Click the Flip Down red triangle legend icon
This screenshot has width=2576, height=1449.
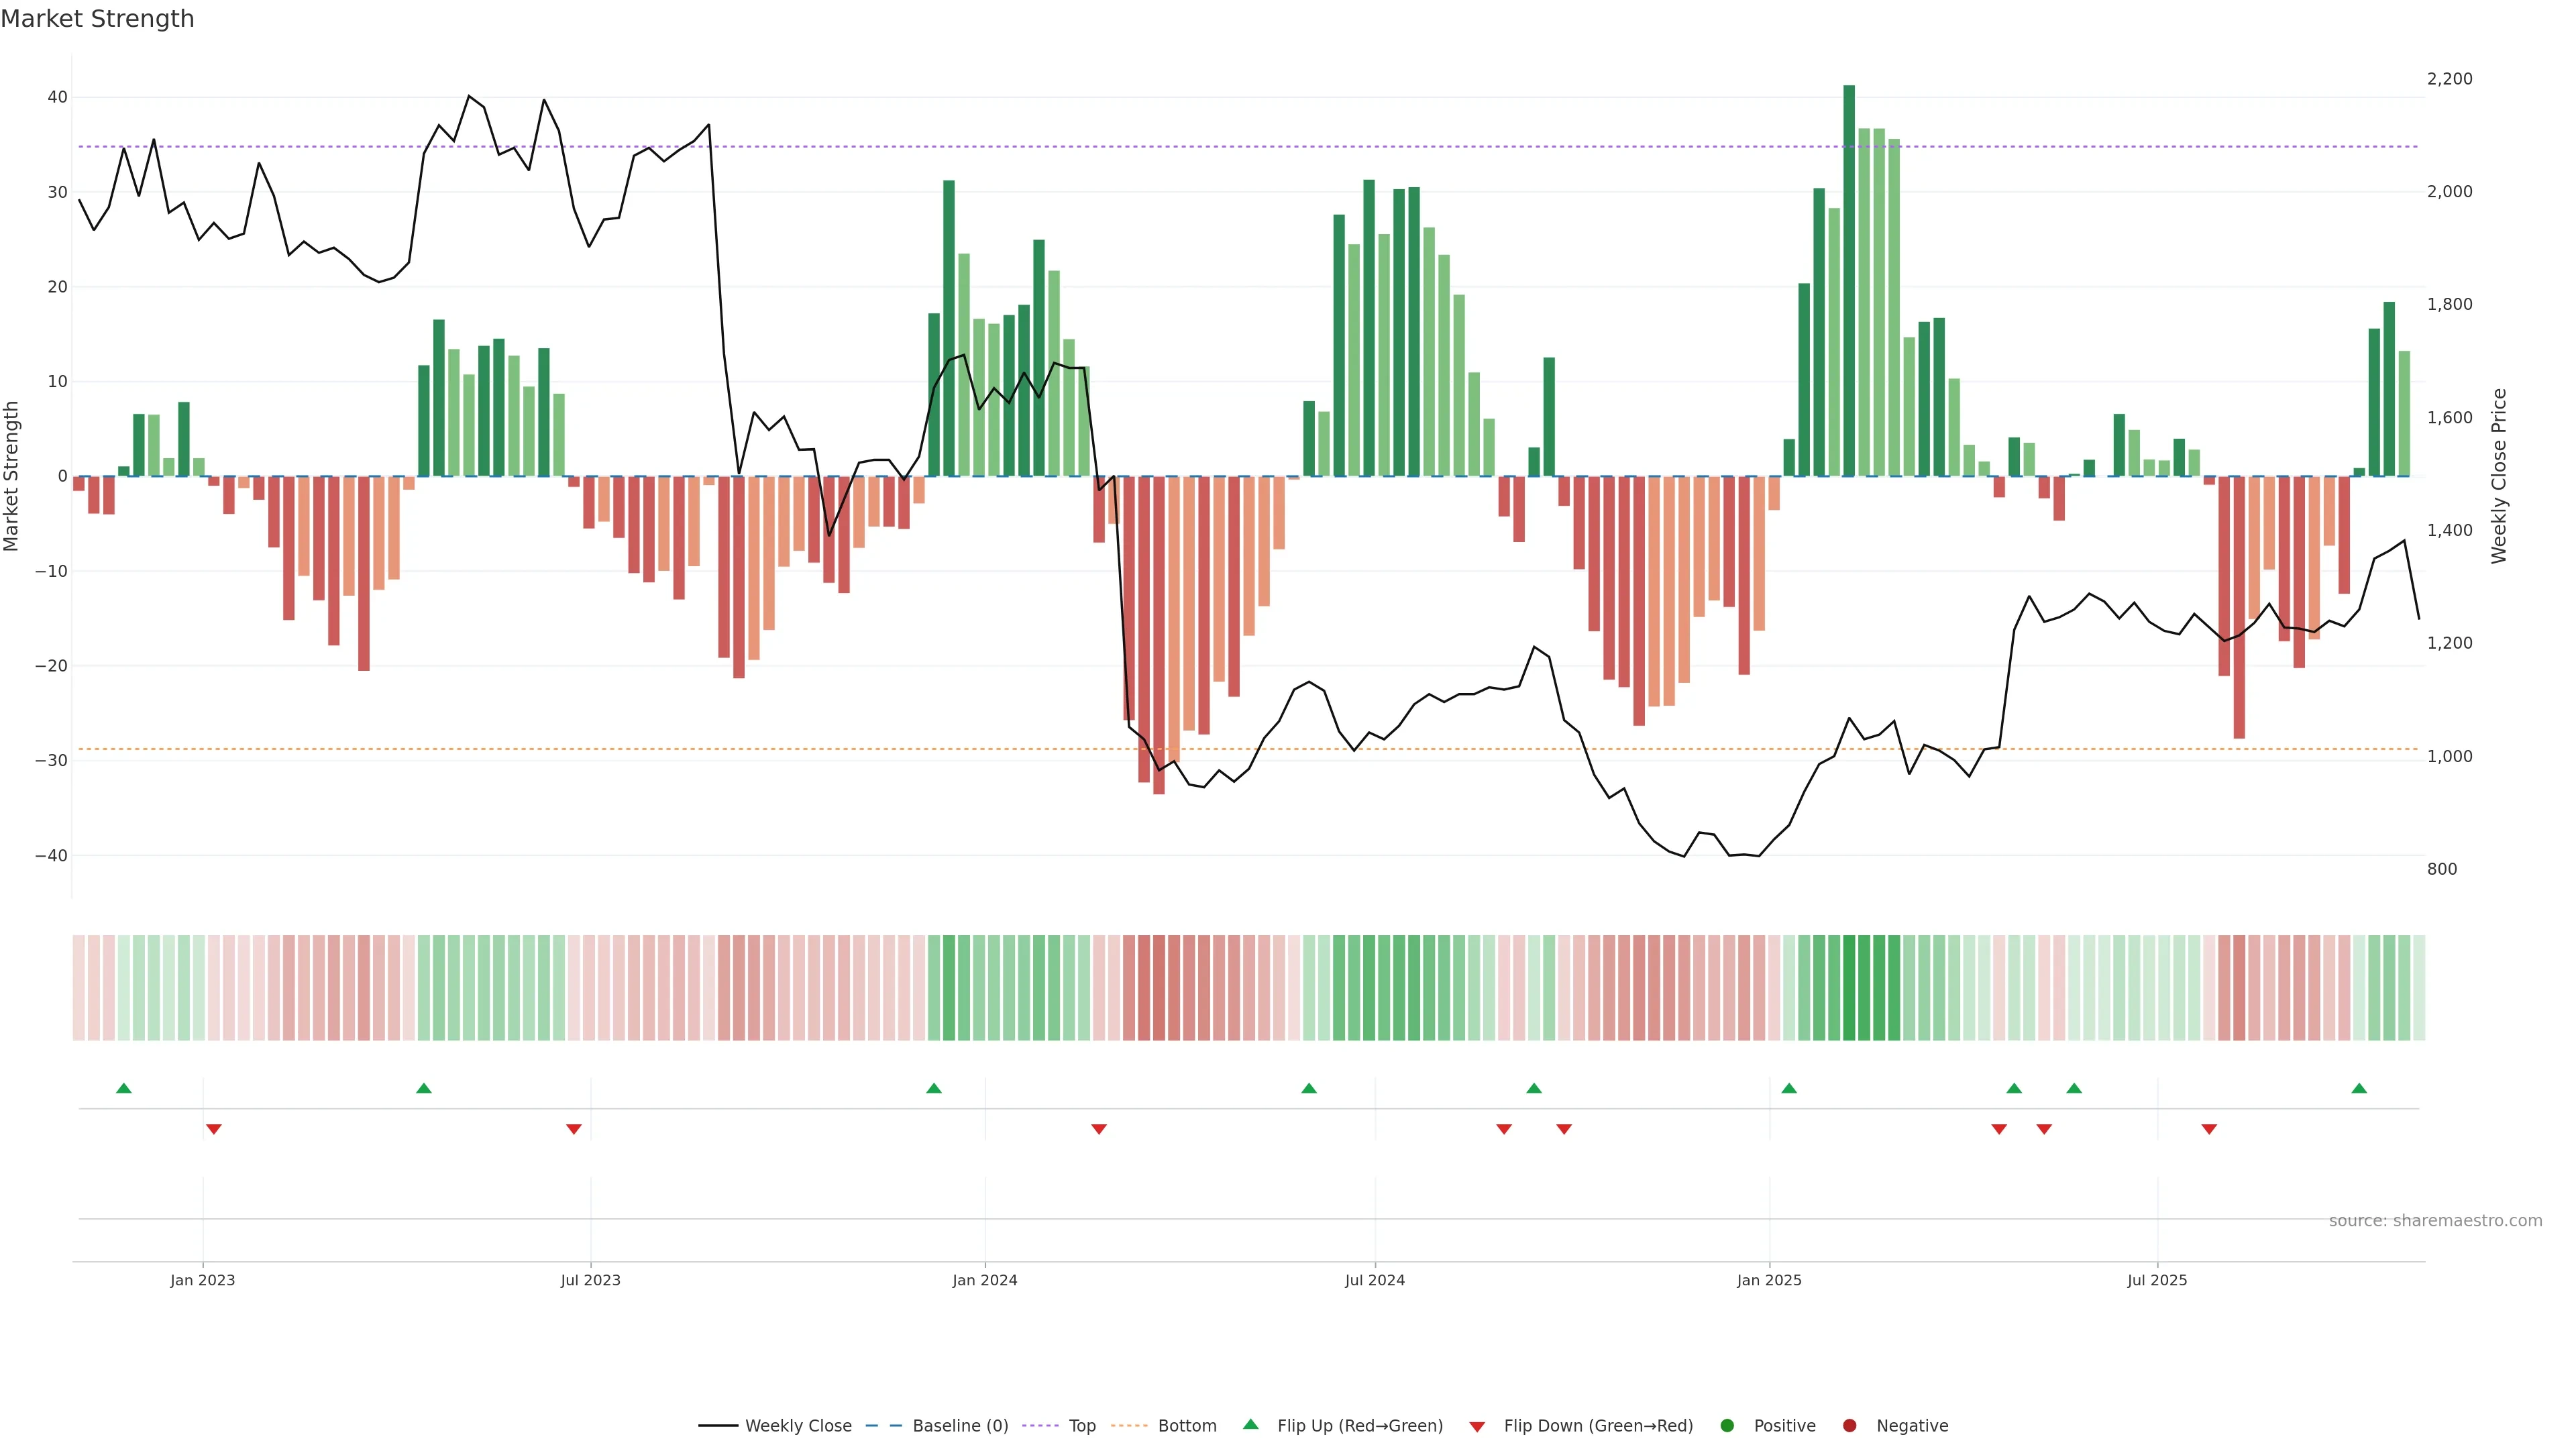1477,1427
